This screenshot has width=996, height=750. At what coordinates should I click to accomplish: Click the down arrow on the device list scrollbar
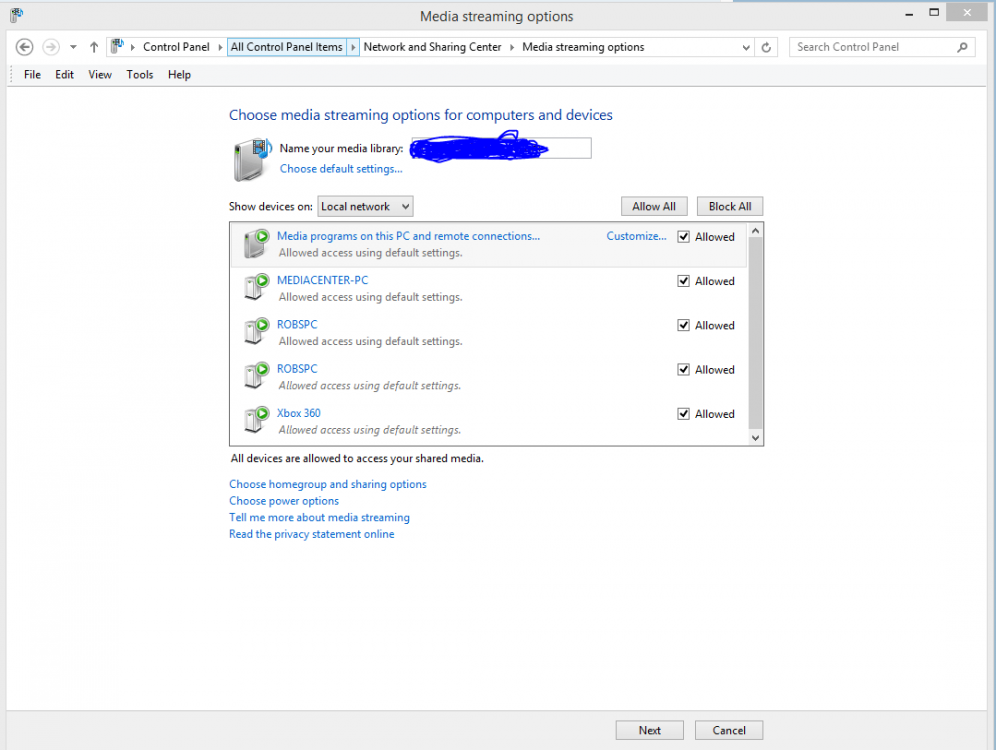tap(755, 437)
